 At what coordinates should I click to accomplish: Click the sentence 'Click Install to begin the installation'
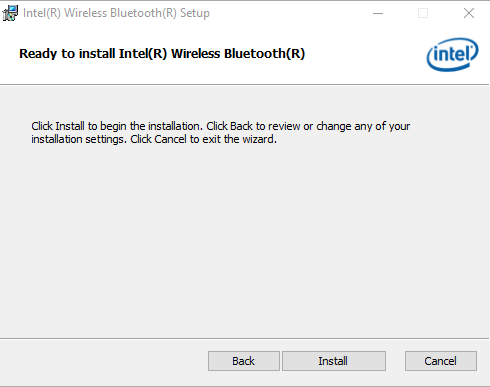click(117, 126)
